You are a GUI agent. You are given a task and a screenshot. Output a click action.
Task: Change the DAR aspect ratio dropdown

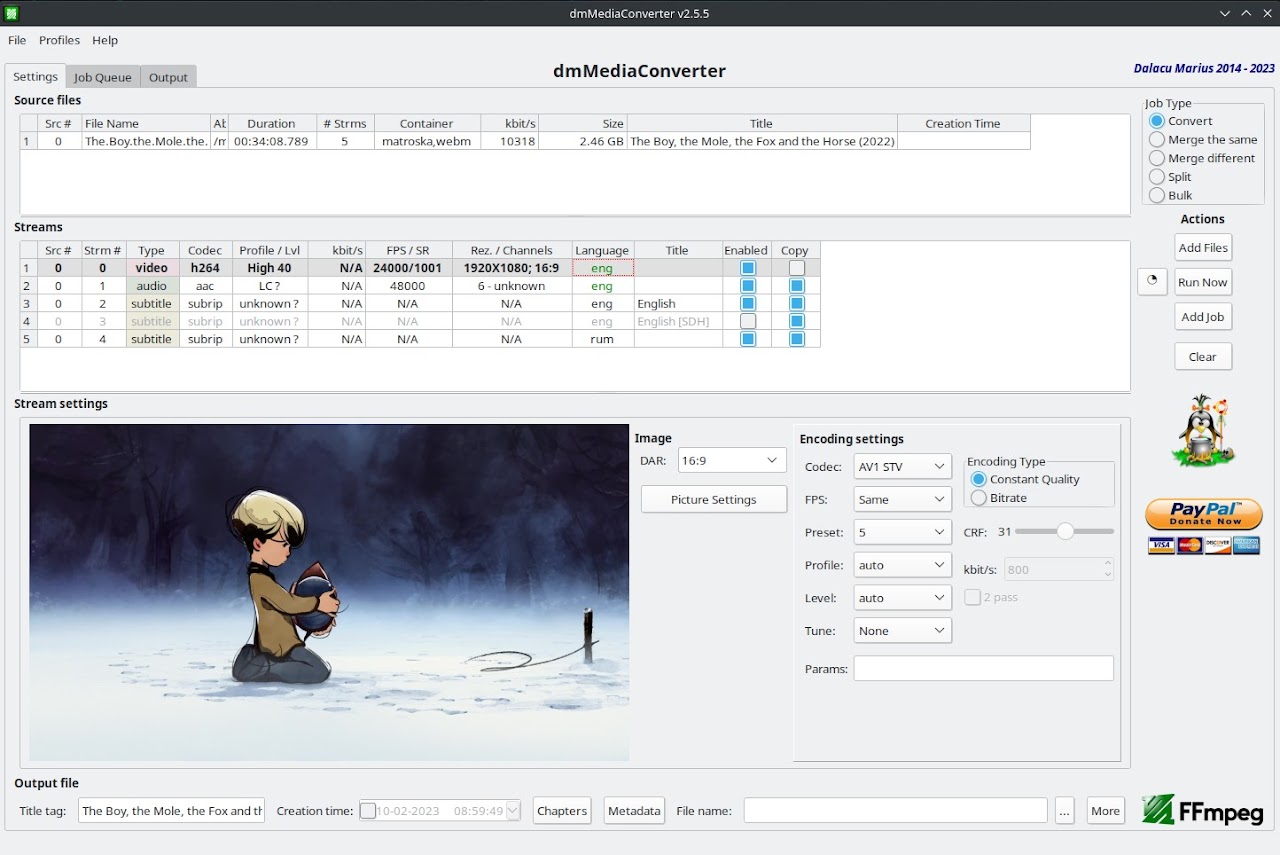(731, 460)
